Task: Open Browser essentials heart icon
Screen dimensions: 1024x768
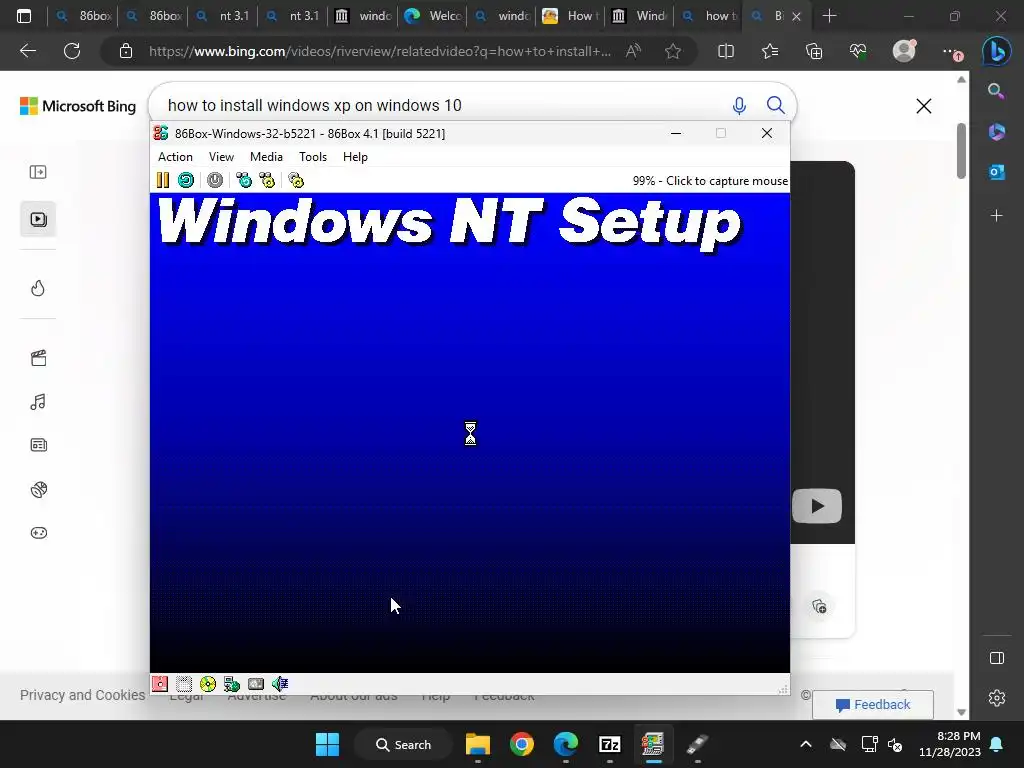Action: pyautogui.click(x=858, y=51)
